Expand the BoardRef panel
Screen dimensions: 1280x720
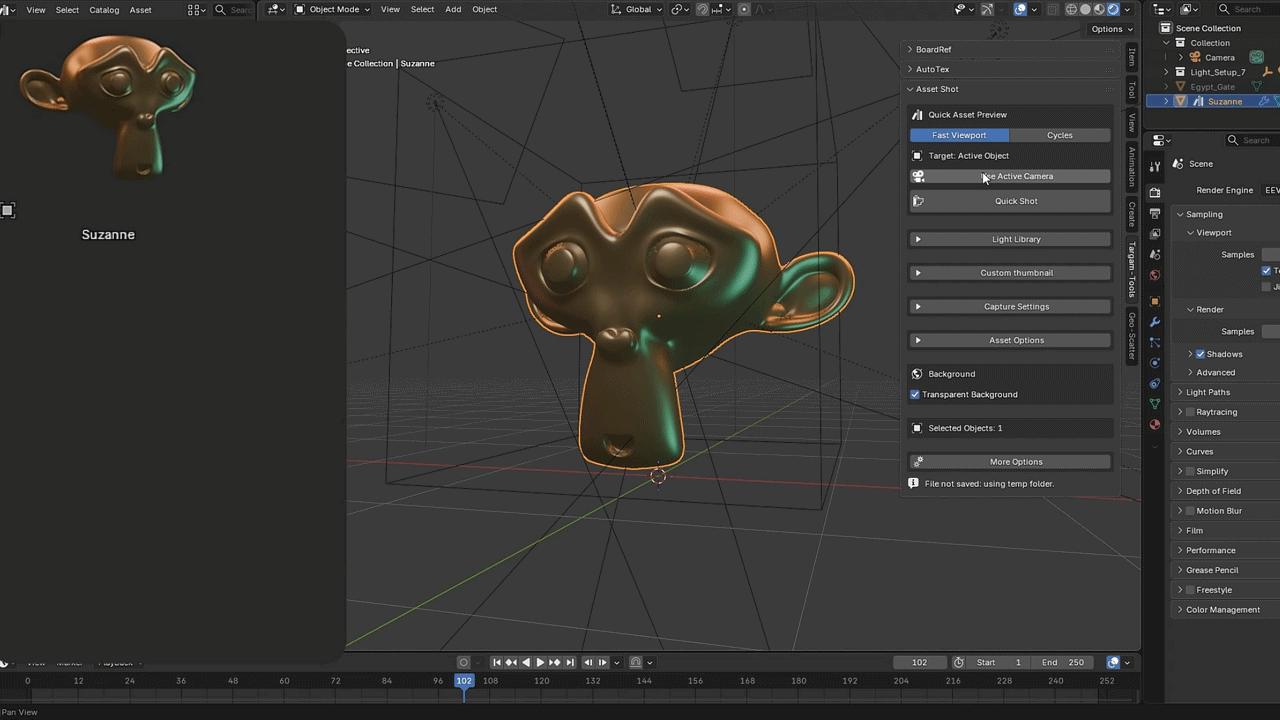pyautogui.click(x=1010, y=49)
